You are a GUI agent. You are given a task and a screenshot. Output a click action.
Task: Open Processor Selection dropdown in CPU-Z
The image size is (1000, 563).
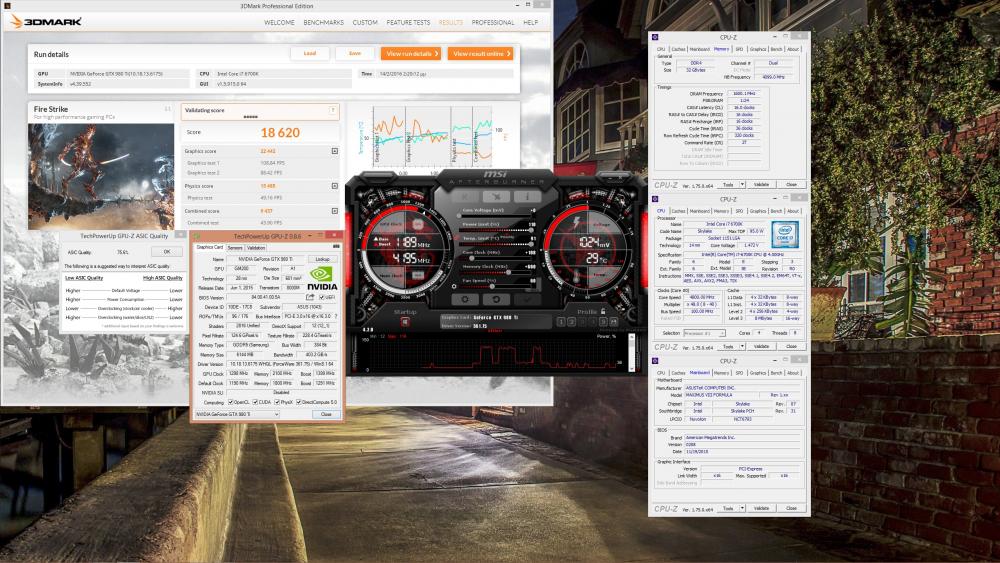[704, 333]
